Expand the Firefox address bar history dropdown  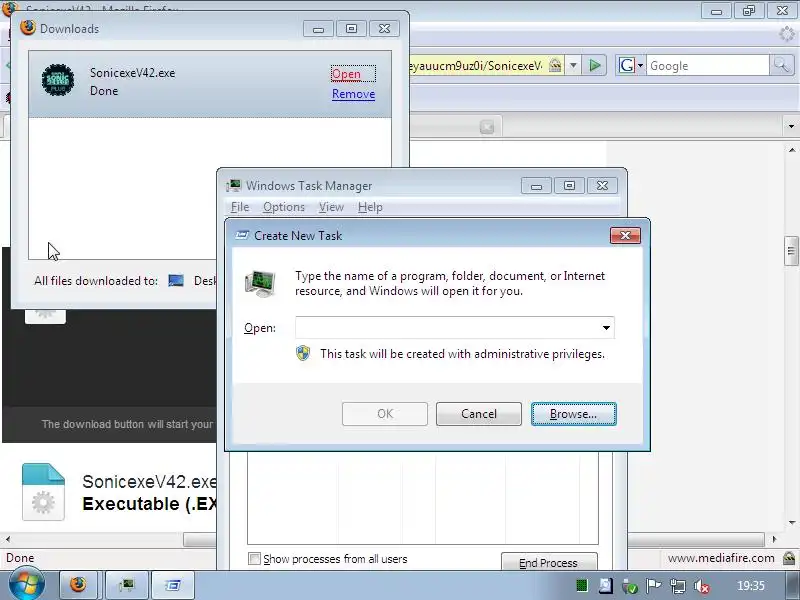click(573, 65)
